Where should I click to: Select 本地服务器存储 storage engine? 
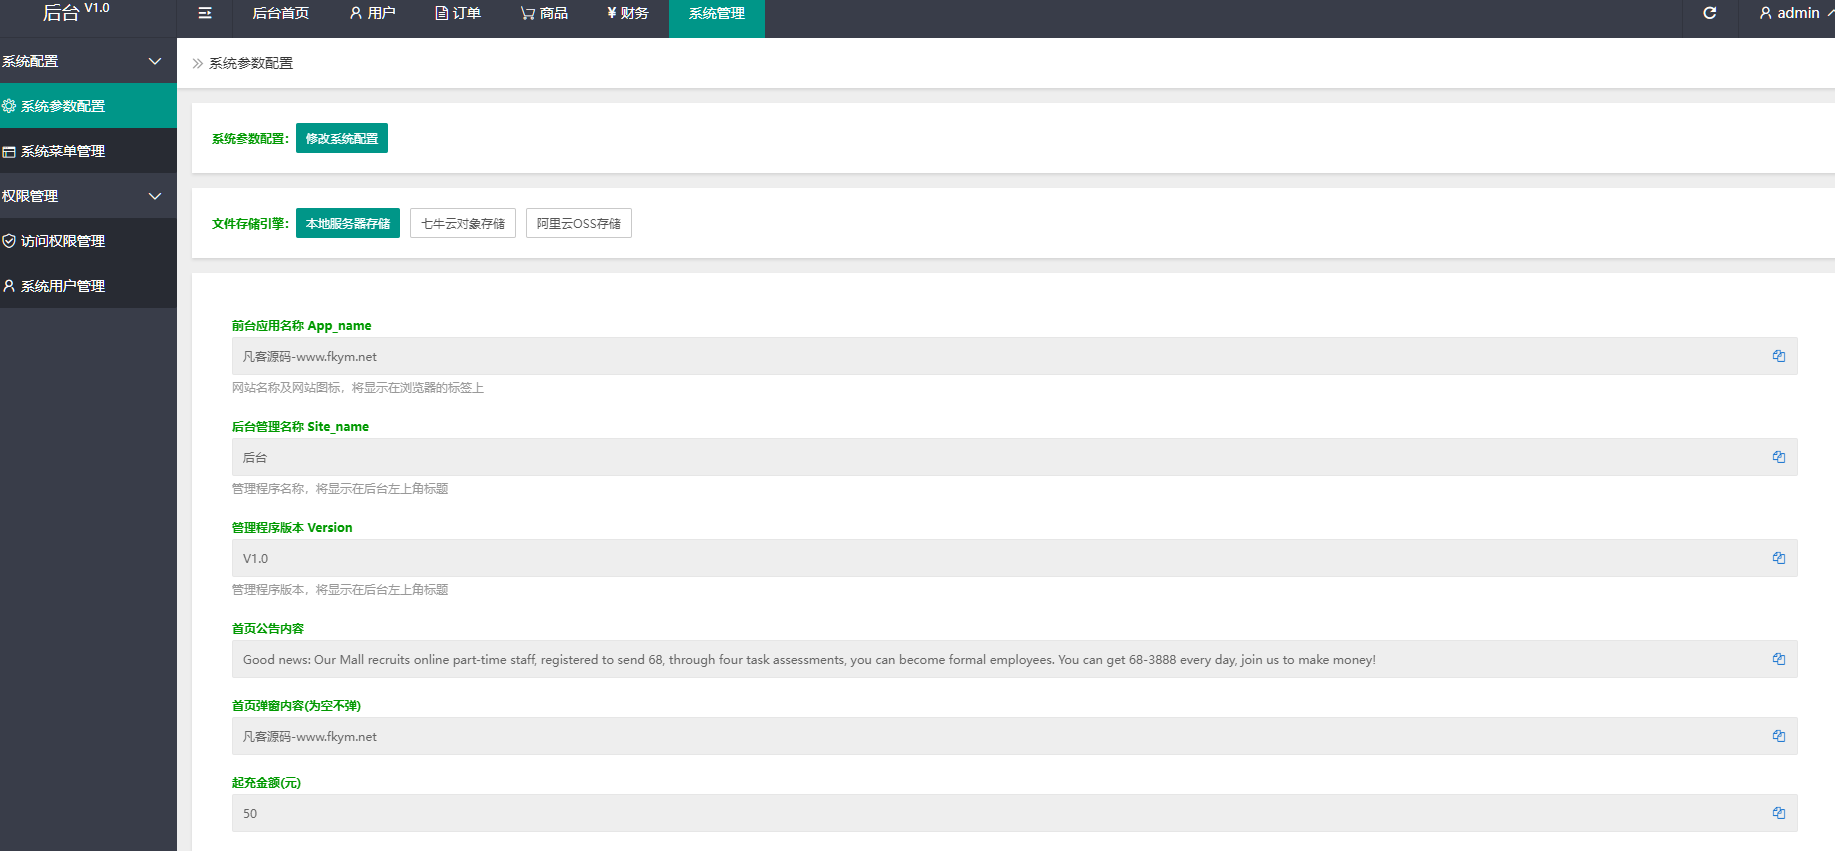pyautogui.click(x=347, y=223)
